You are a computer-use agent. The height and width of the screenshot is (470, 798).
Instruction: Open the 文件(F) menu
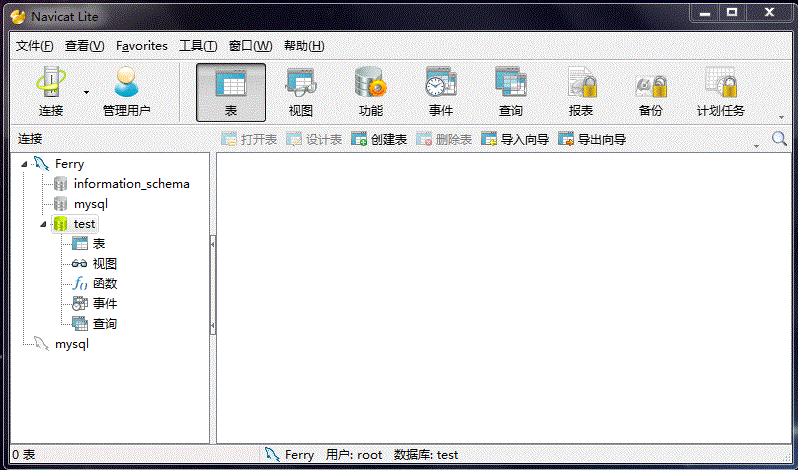[34, 46]
